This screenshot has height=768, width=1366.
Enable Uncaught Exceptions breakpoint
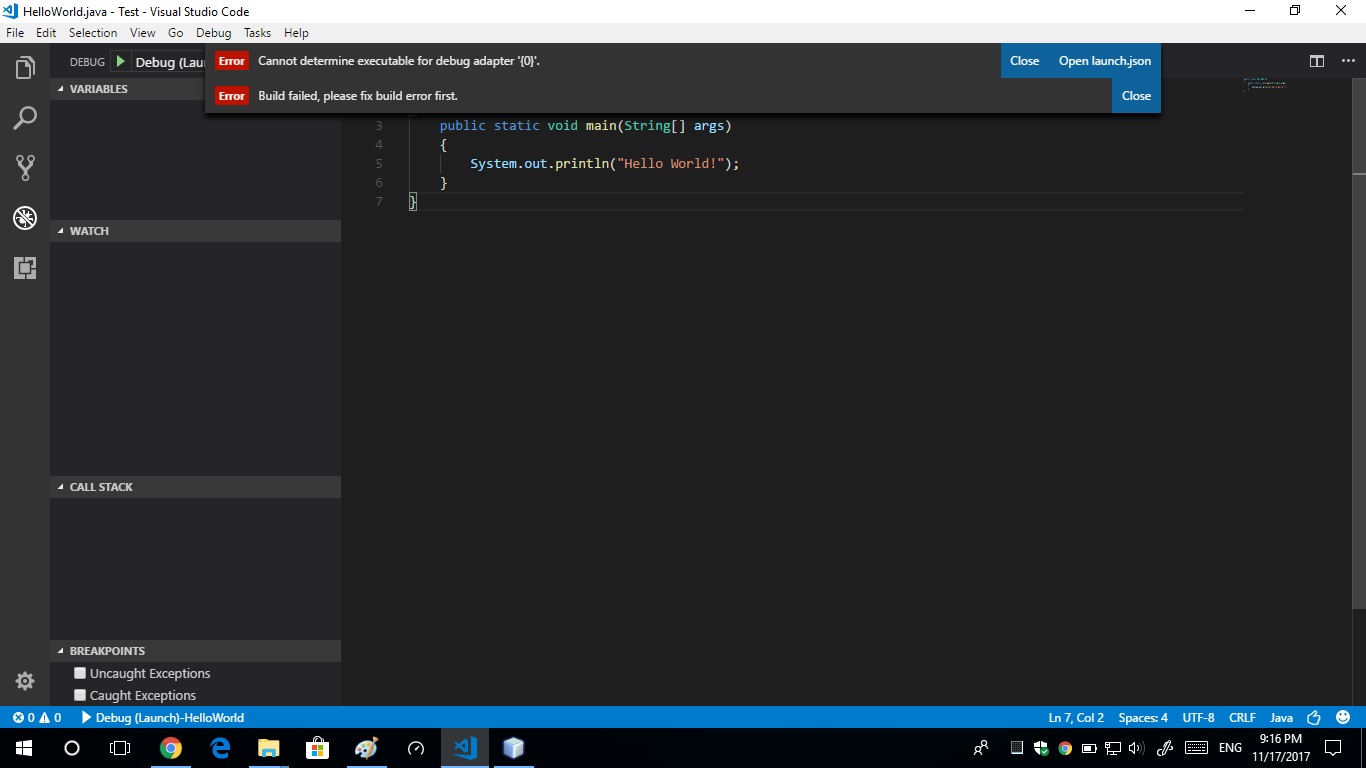tap(80, 673)
